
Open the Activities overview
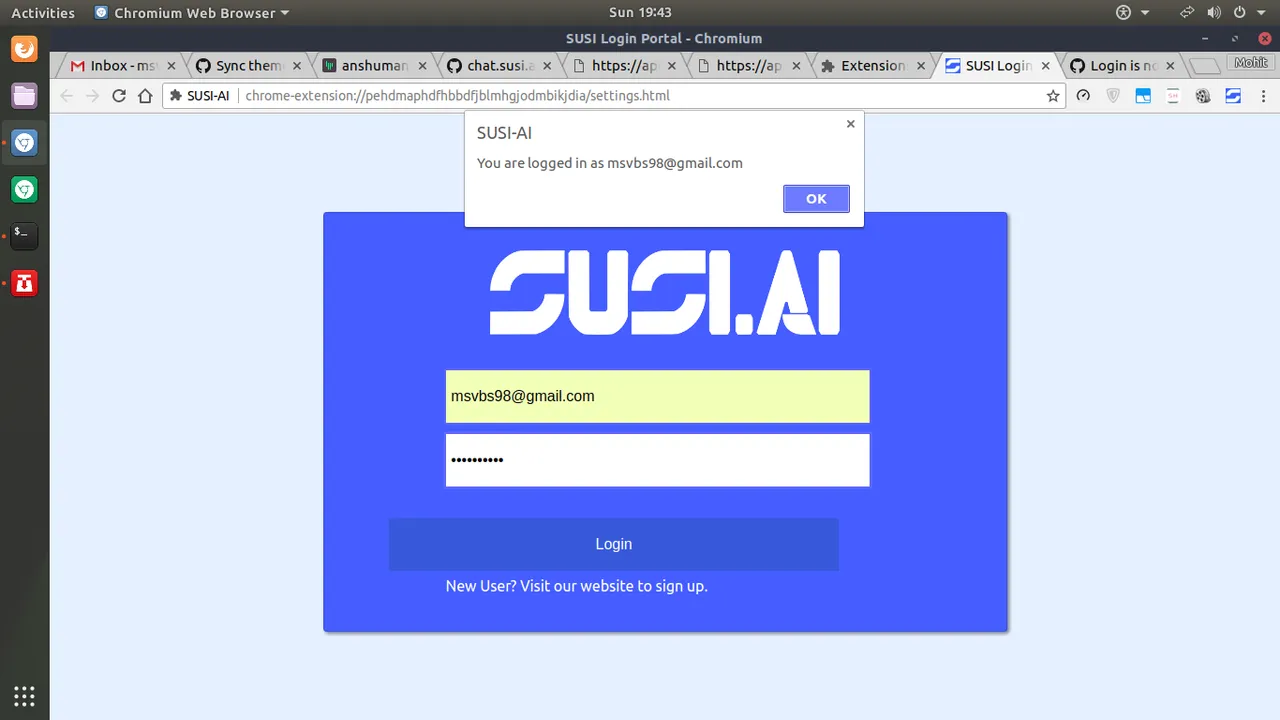(x=43, y=13)
